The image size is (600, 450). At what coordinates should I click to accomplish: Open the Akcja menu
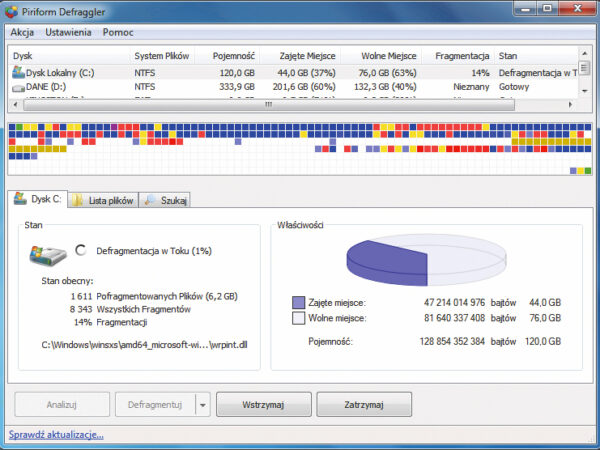(x=22, y=33)
